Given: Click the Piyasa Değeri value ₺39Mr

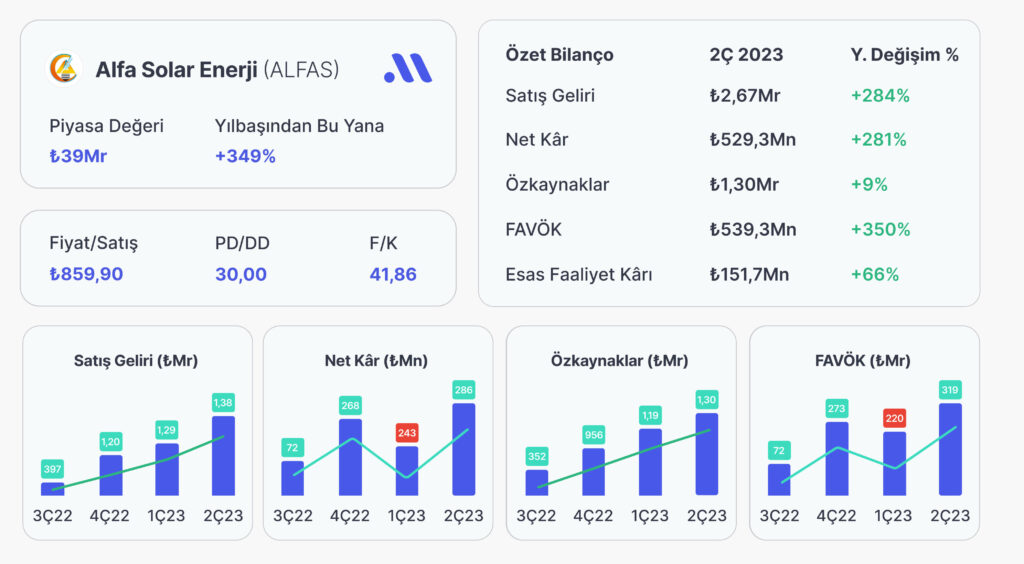Looking at the screenshot, I should point(78,156).
